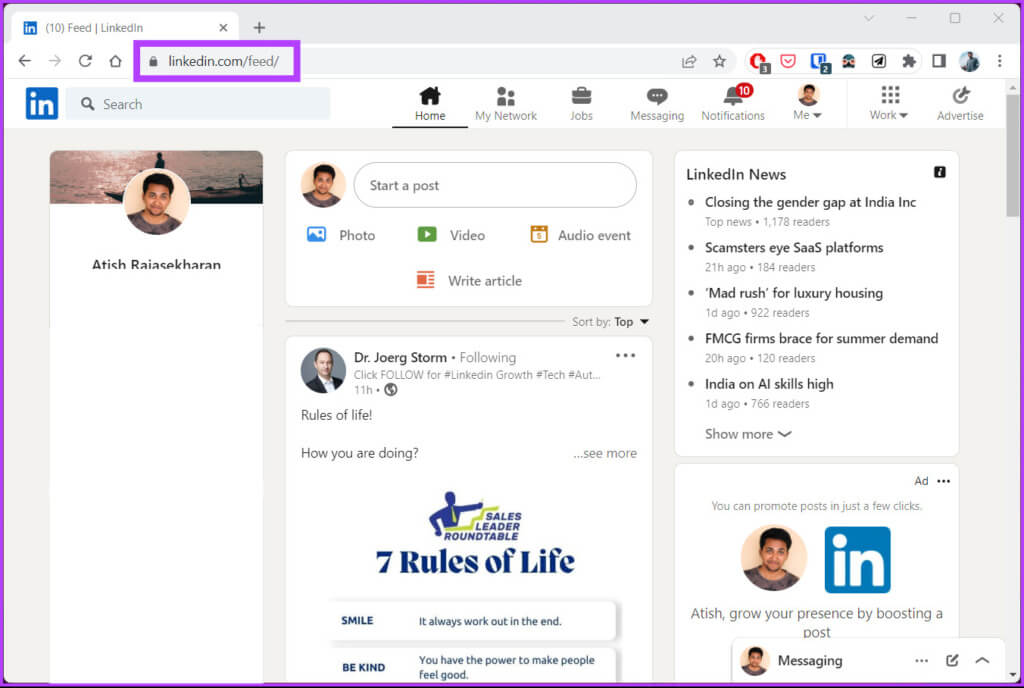Click the share page icon in address bar

pyautogui.click(x=689, y=61)
